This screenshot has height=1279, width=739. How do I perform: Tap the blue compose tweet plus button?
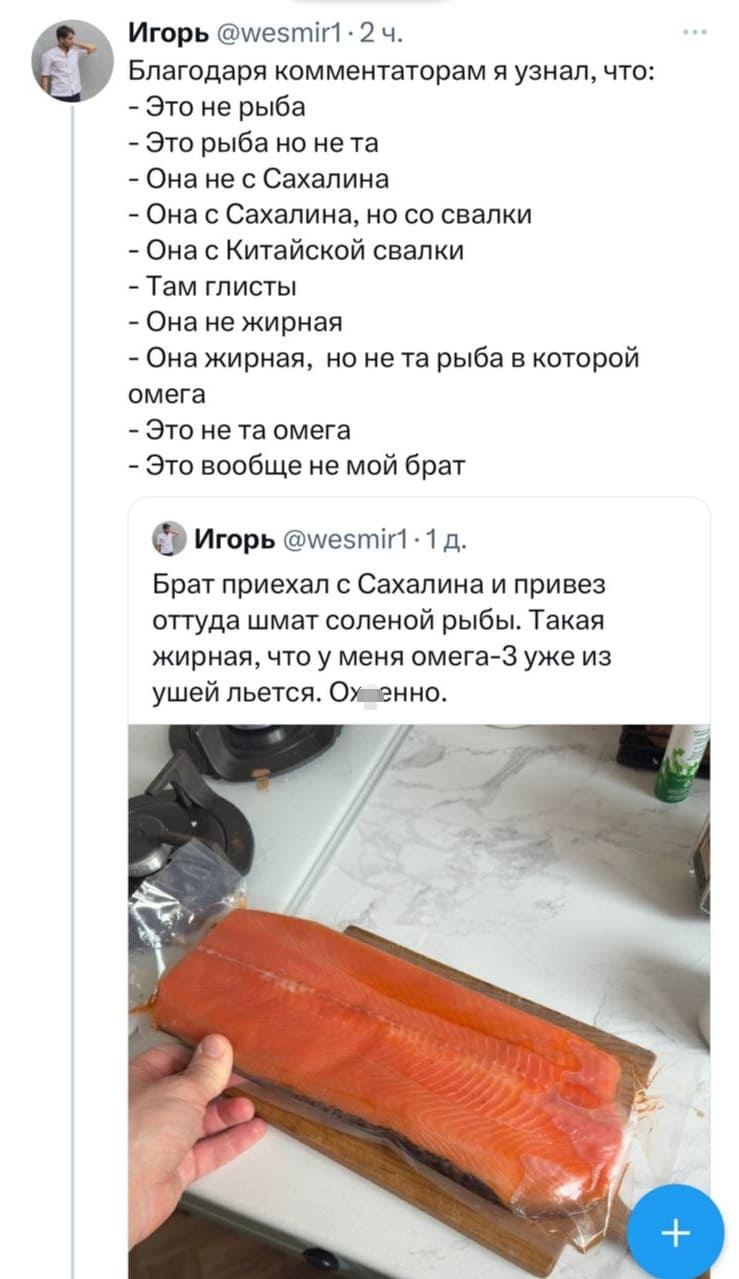coord(675,1233)
